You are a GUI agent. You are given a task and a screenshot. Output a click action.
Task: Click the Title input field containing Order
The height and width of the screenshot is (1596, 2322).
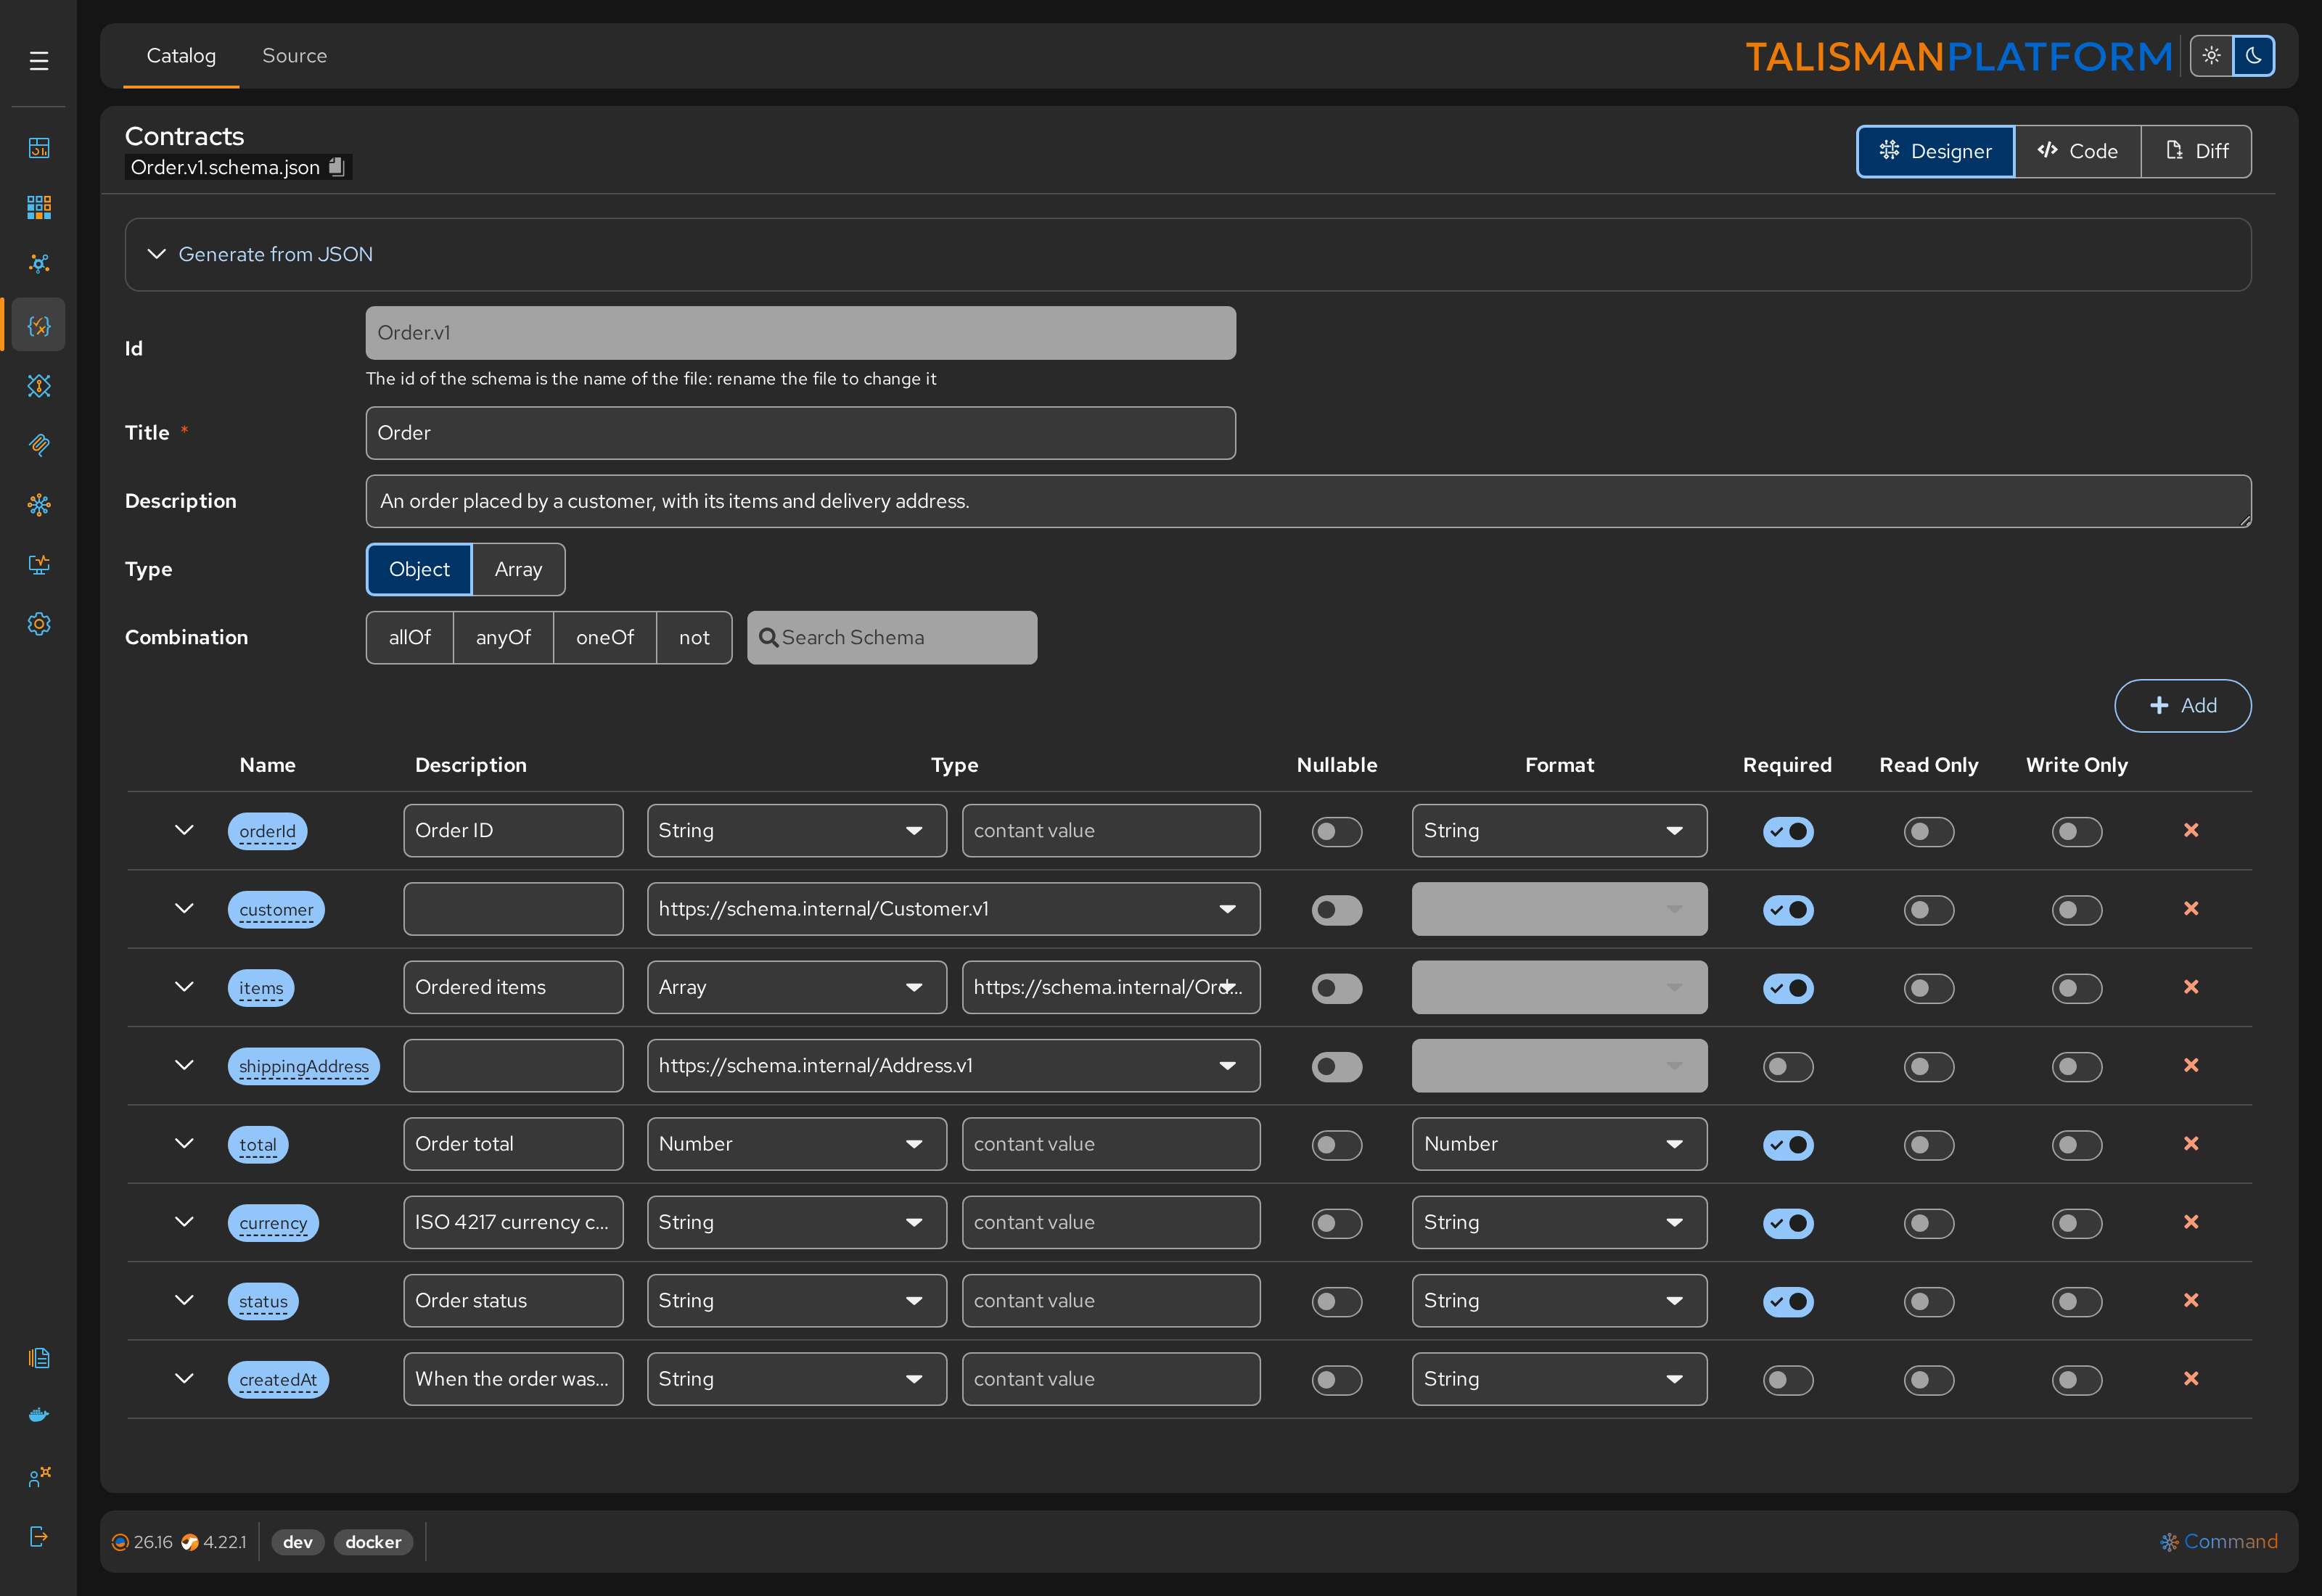tap(801, 433)
